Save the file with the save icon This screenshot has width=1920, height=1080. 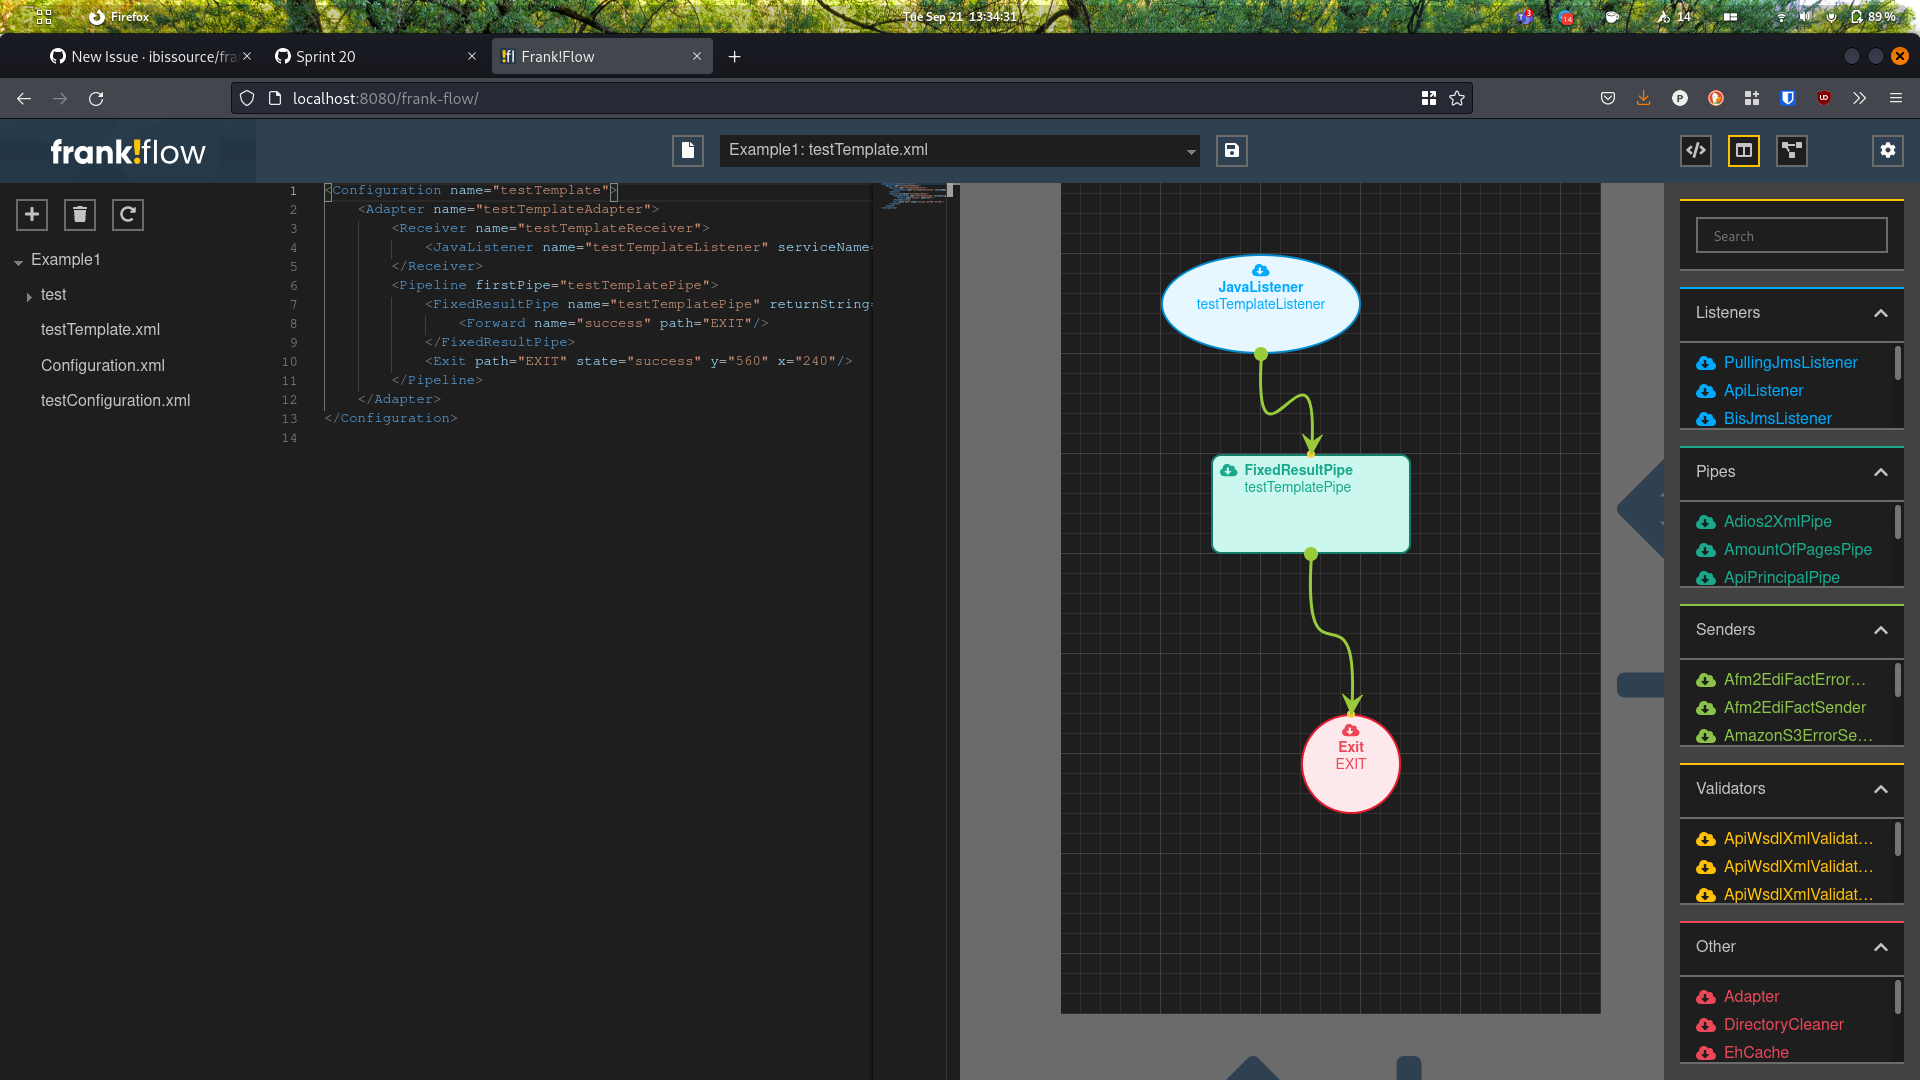point(1231,151)
